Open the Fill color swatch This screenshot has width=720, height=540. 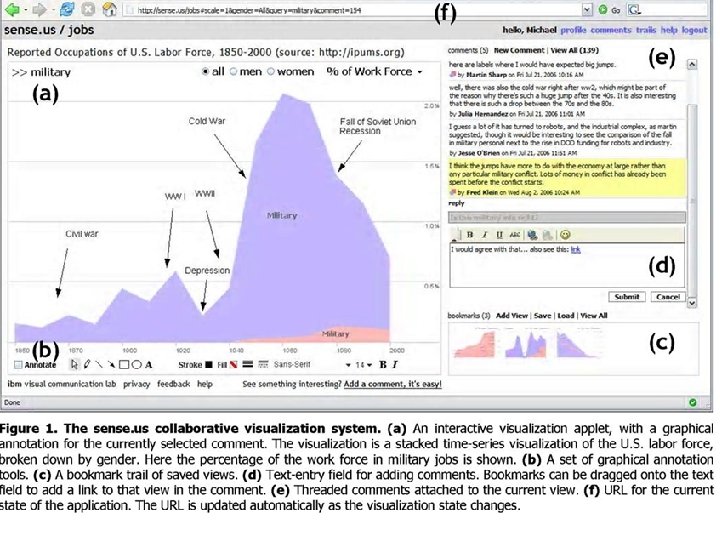[x=234, y=365]
